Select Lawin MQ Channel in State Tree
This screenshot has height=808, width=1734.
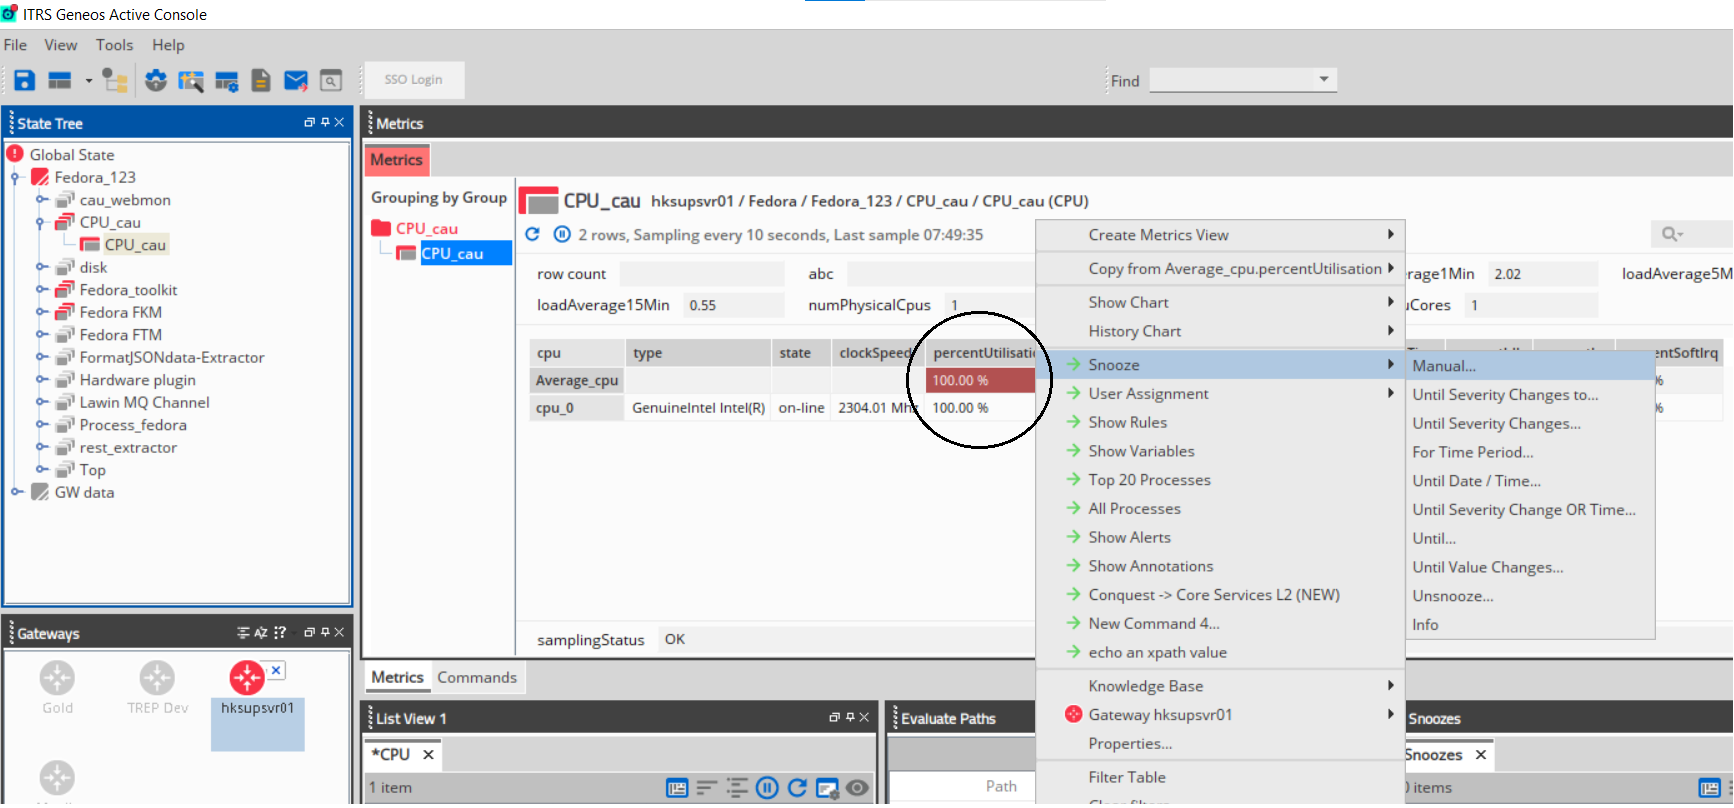(x=145, y=403)
